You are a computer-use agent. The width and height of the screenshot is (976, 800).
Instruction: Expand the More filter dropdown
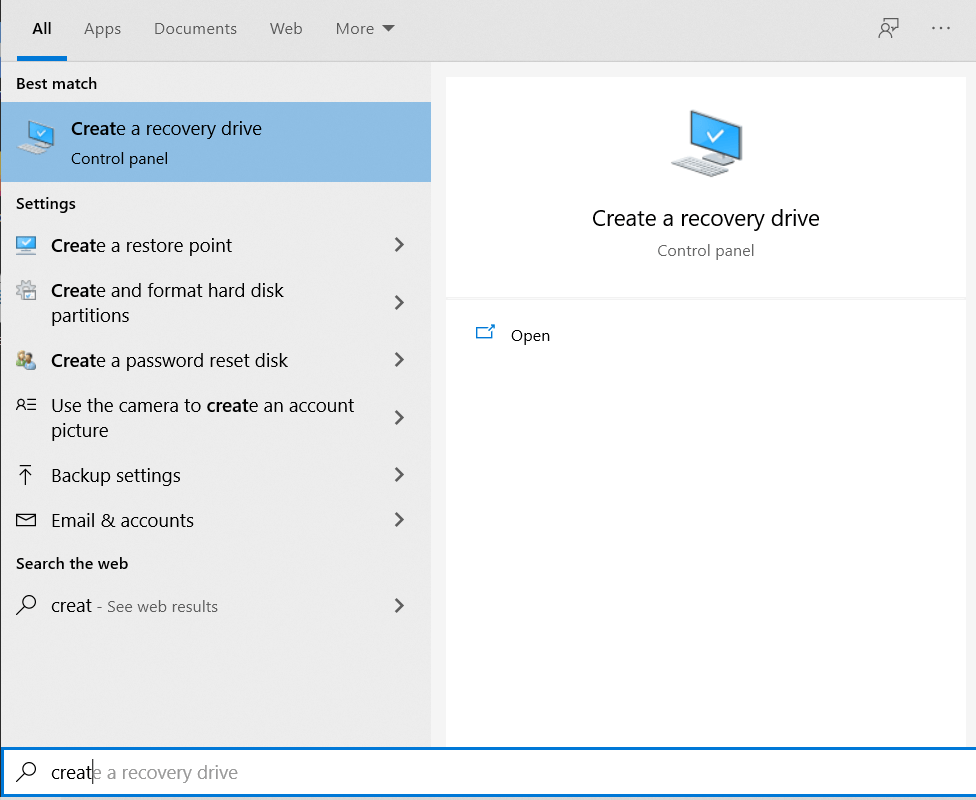[x=365, y=29]
